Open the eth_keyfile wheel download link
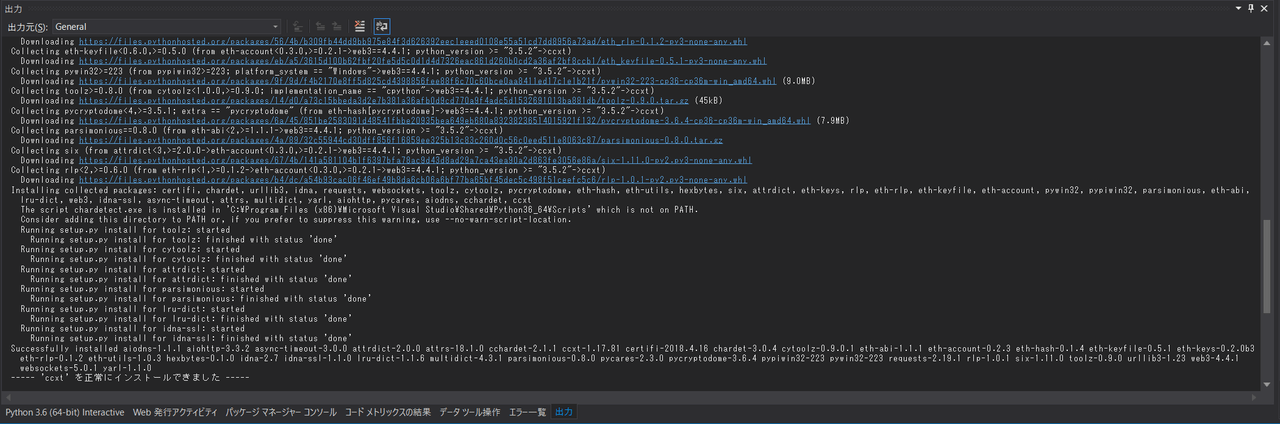Image resolution: width=1280 pixels, height=424 pixels. 420,60
